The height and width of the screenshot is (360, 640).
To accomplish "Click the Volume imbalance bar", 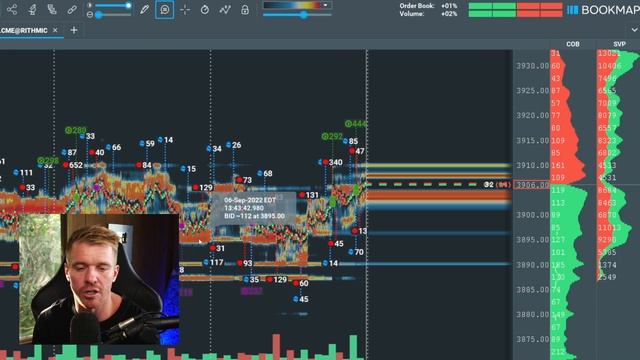I will point(515,14).
